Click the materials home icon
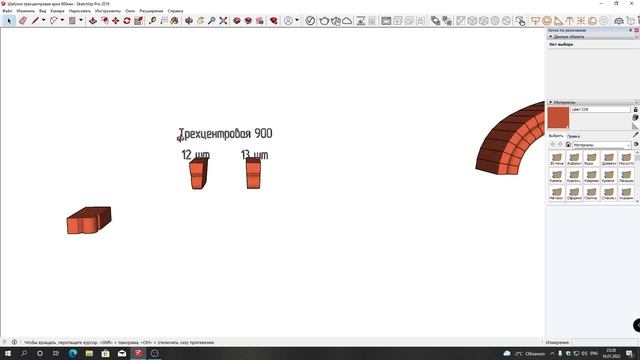The width and height of the screenshot is (640, 360). 568,144
